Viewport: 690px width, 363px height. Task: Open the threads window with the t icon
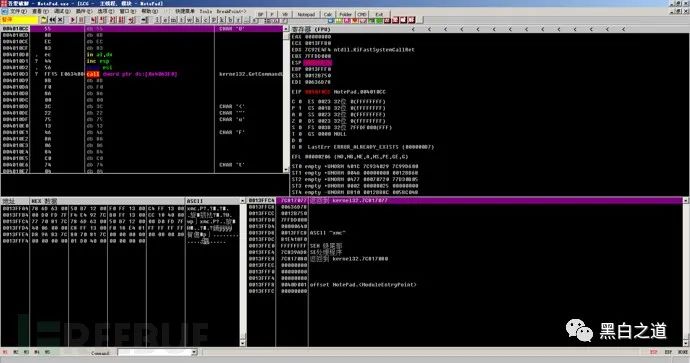click(x=181, y=20)
